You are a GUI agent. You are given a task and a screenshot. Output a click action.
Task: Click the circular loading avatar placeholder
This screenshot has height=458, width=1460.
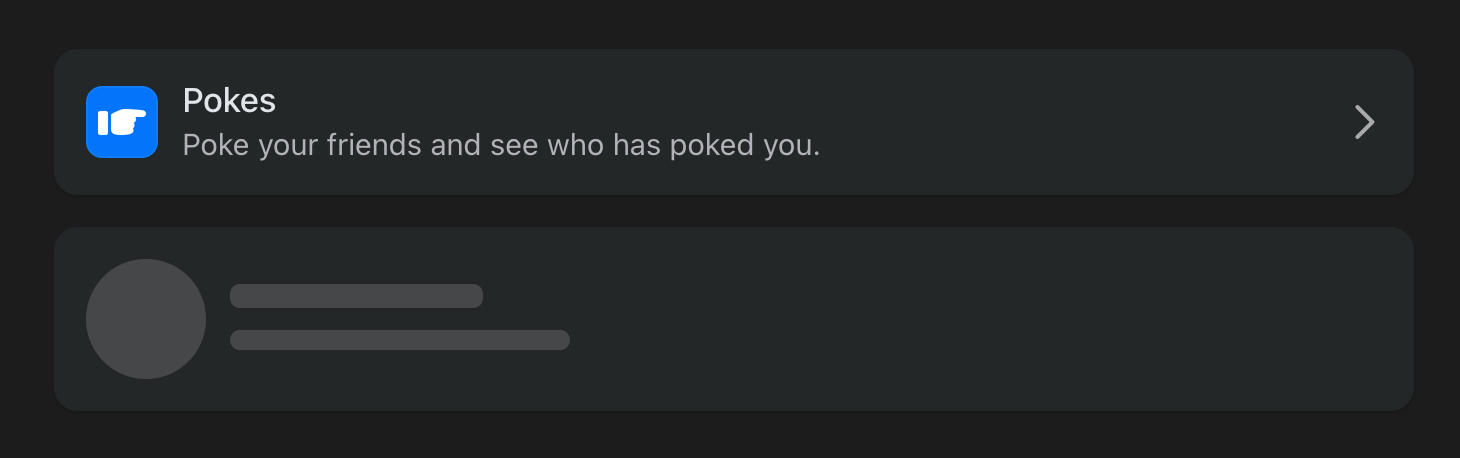click(146, 319)
